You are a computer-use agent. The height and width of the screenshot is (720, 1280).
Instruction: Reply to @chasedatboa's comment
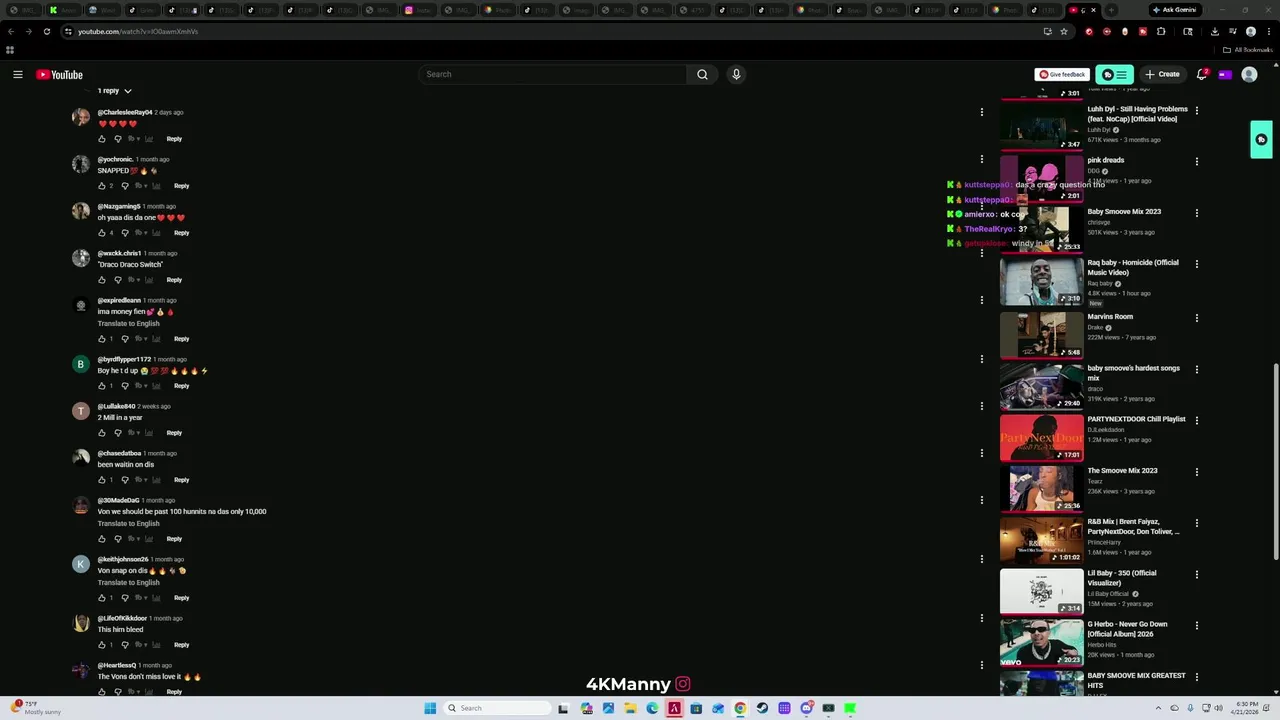pos(181,480)
